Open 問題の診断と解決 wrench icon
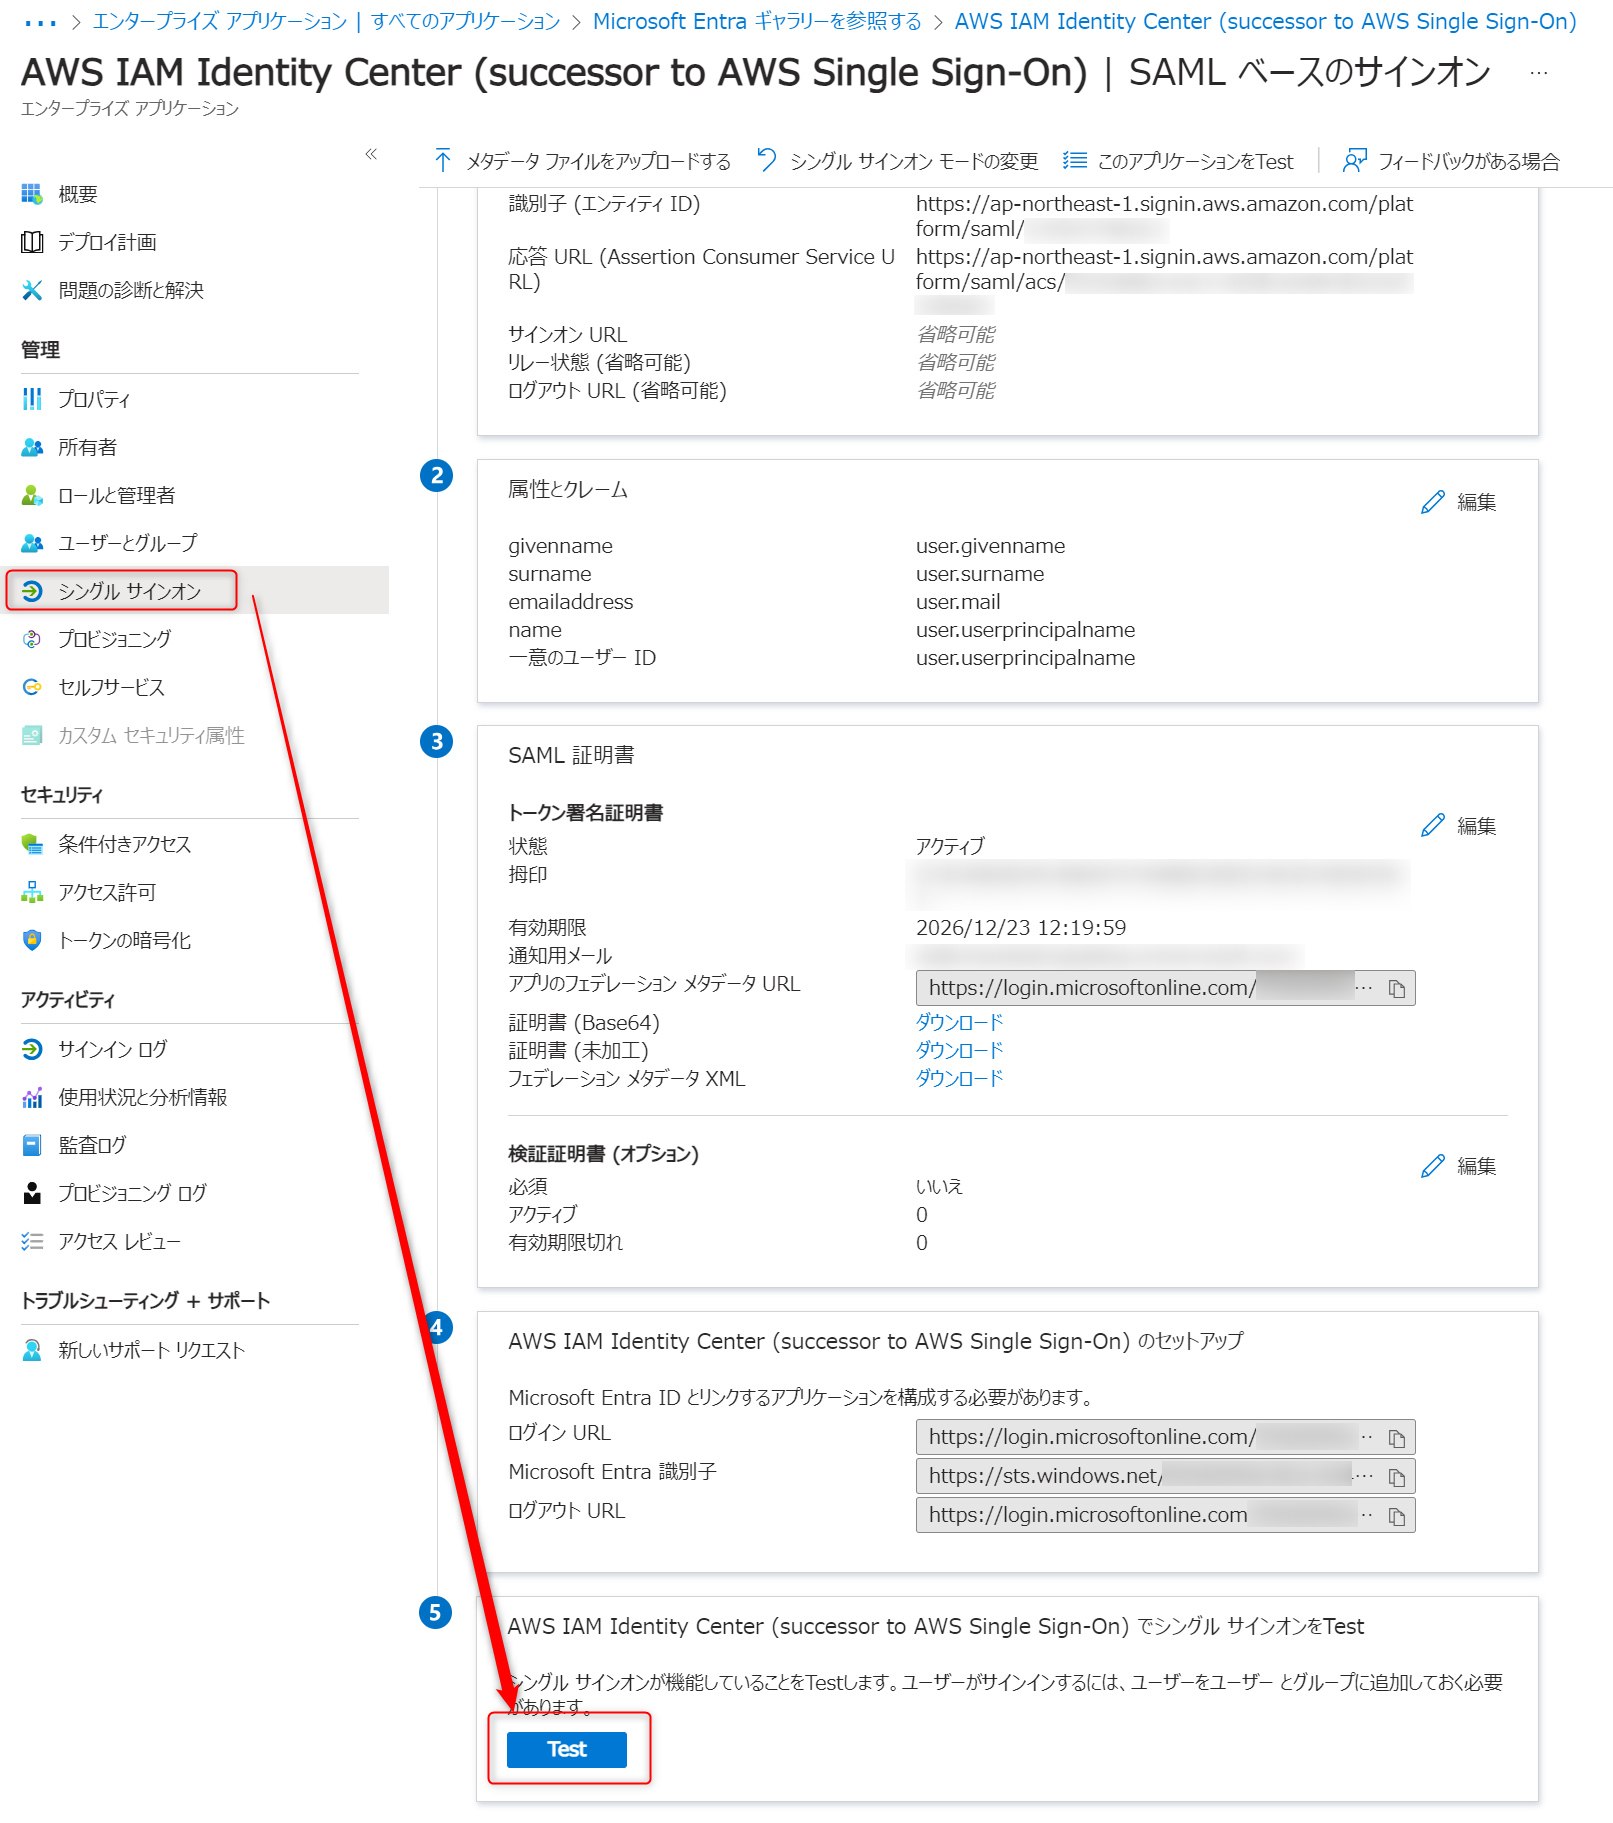 [32, 290]
